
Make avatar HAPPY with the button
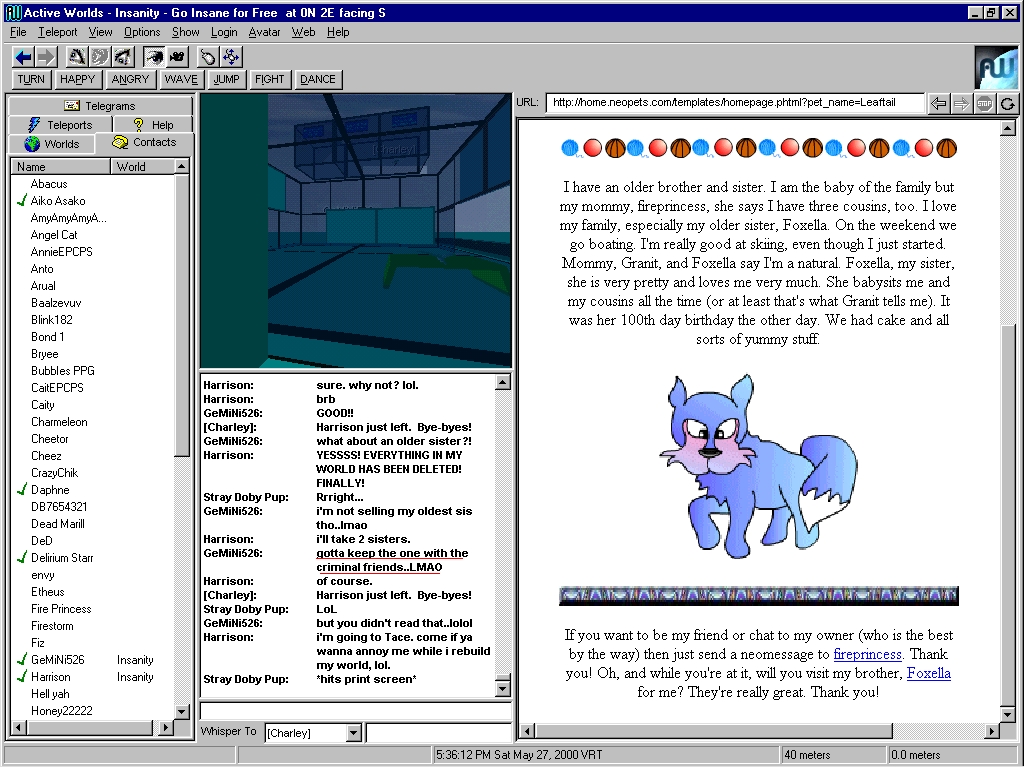coord(77,80)
